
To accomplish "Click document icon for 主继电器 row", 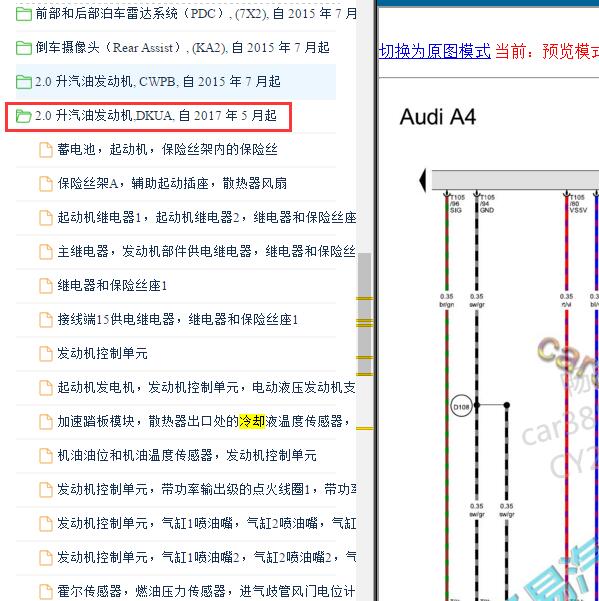I will click(x=46, y=252).
